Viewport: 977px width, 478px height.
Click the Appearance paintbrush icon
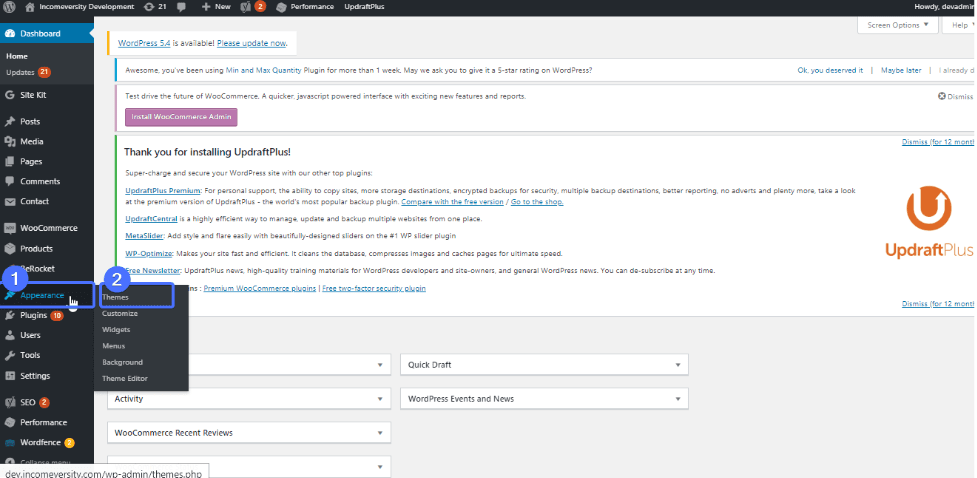tap(9, 295)
